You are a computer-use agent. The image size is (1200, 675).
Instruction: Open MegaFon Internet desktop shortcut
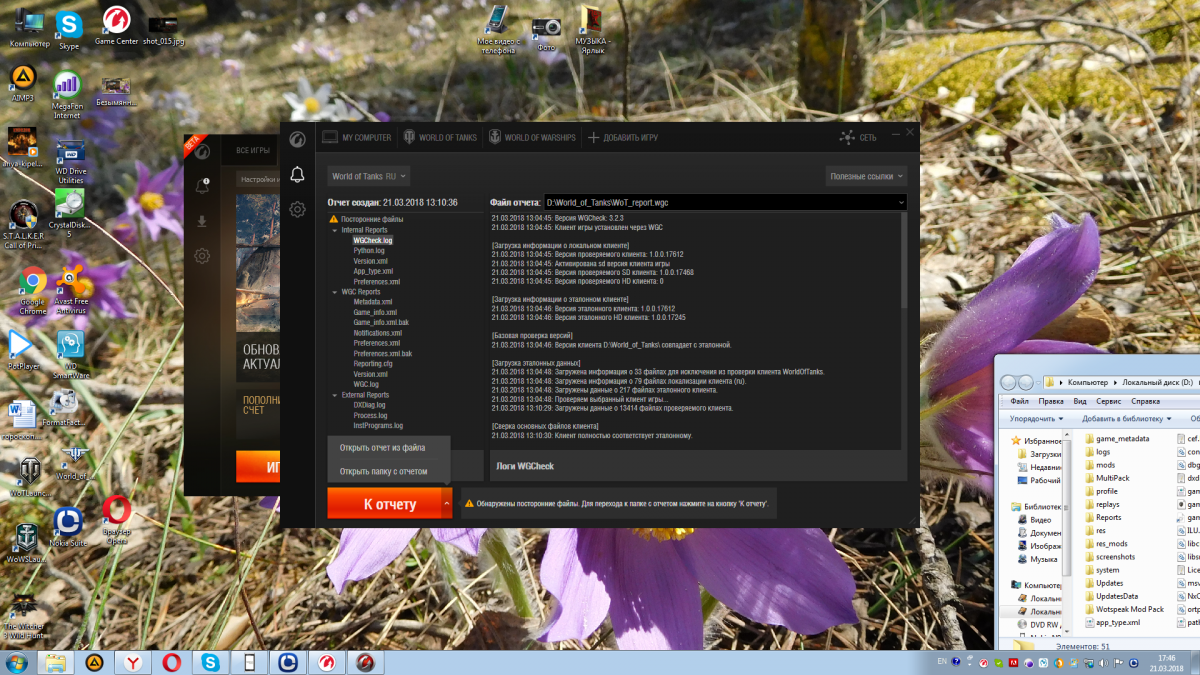pos(67,95)
